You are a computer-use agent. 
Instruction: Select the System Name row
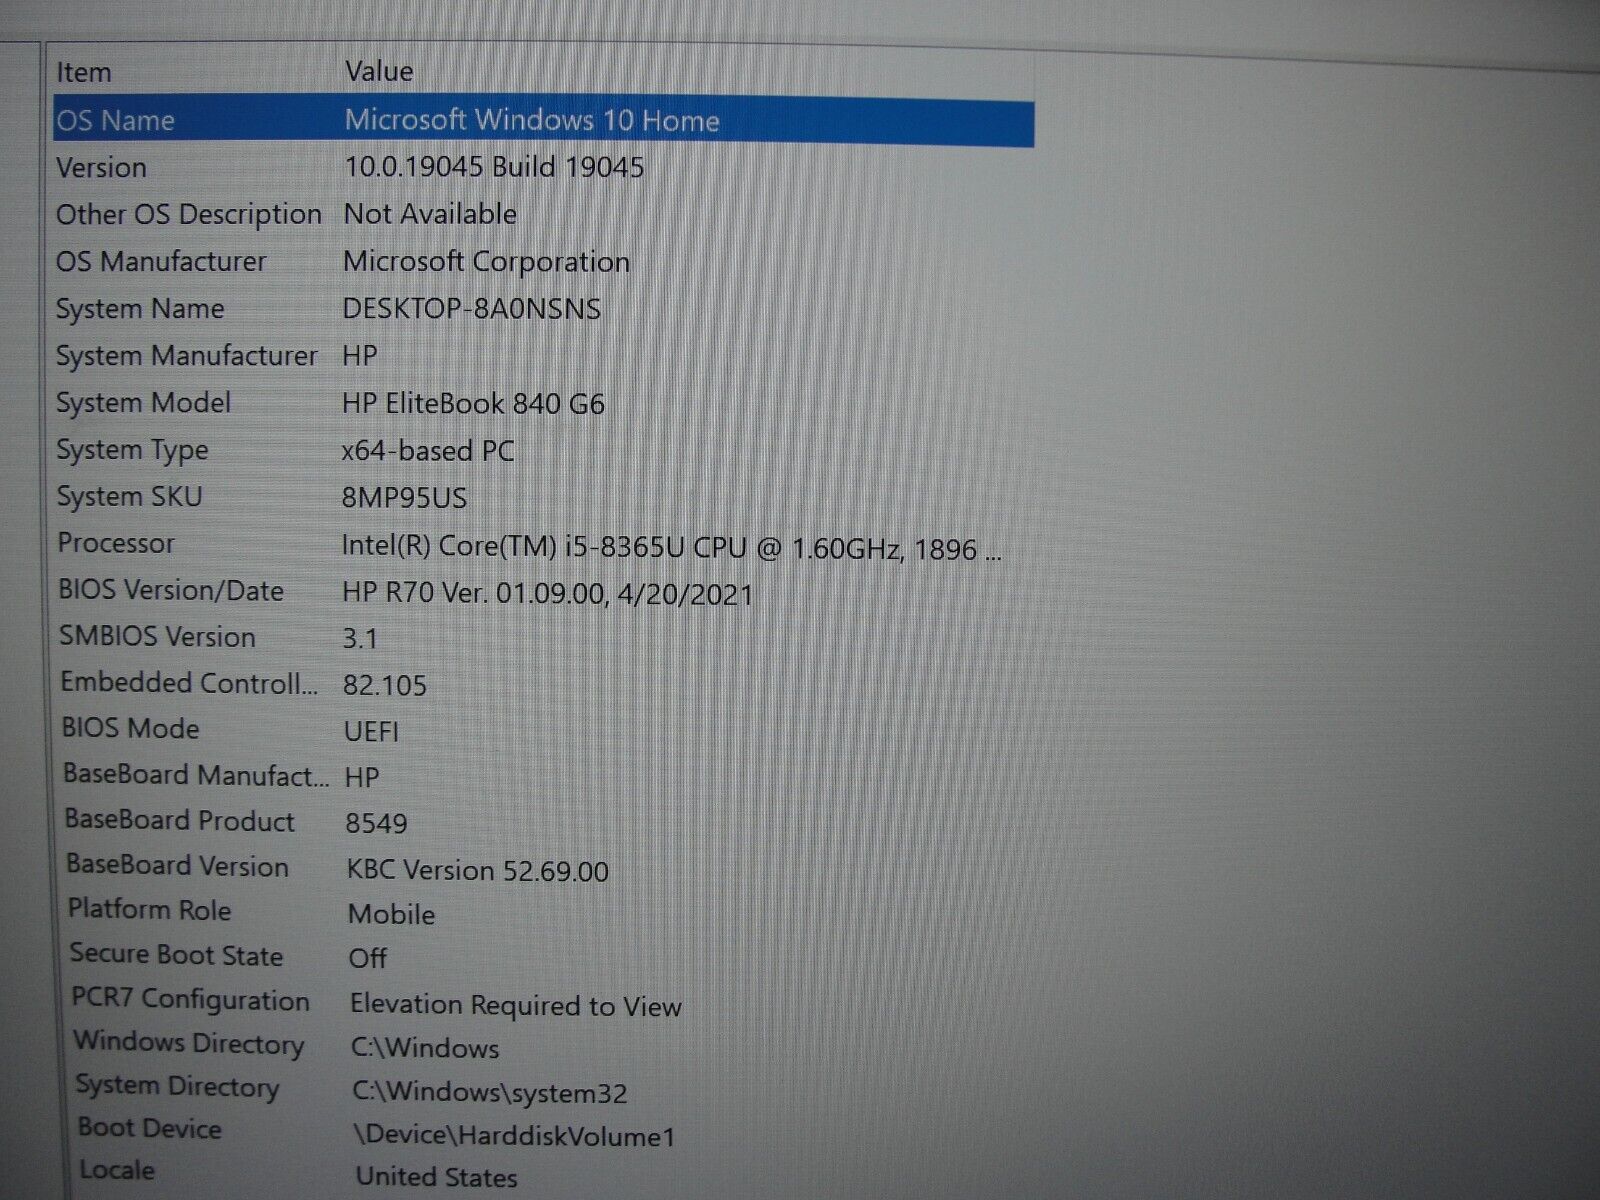point(140,309)
